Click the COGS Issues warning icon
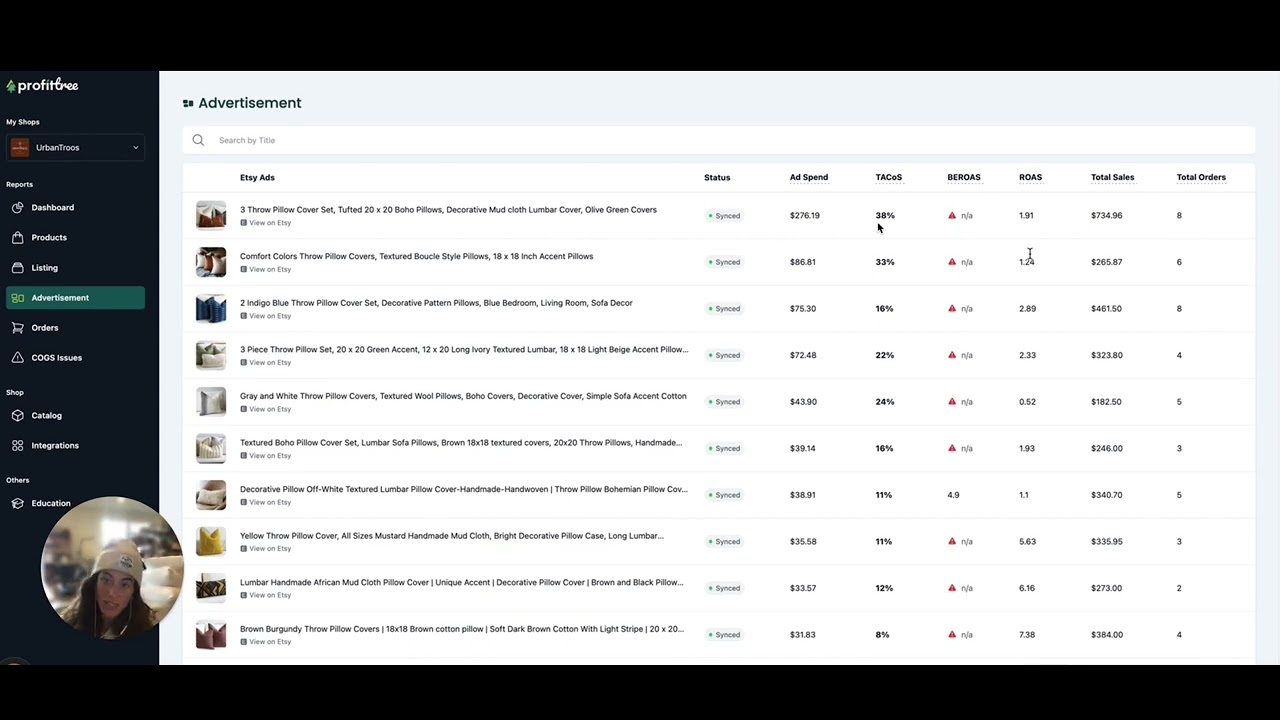This screenshot has width=1280, height=720. 18,358
